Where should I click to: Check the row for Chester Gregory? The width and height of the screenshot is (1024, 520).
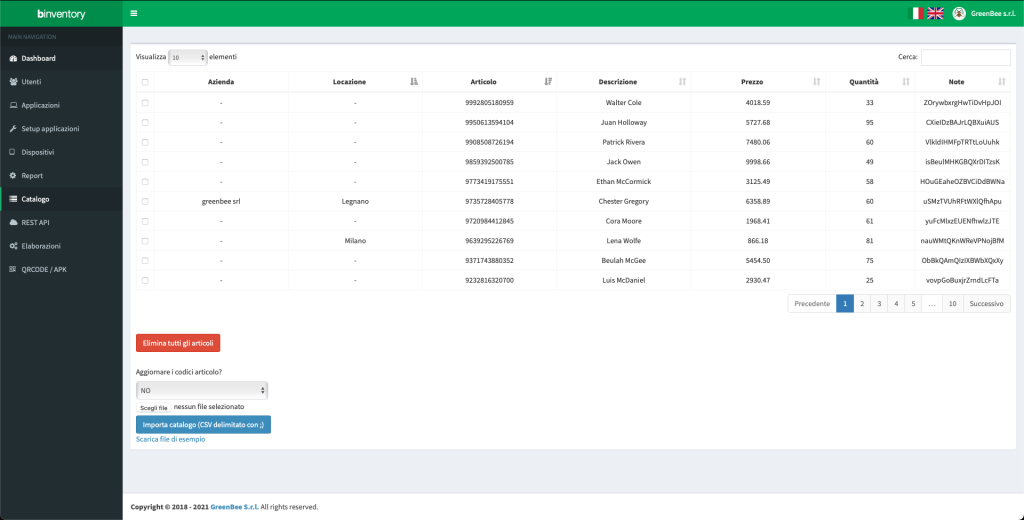coord(145,201)
